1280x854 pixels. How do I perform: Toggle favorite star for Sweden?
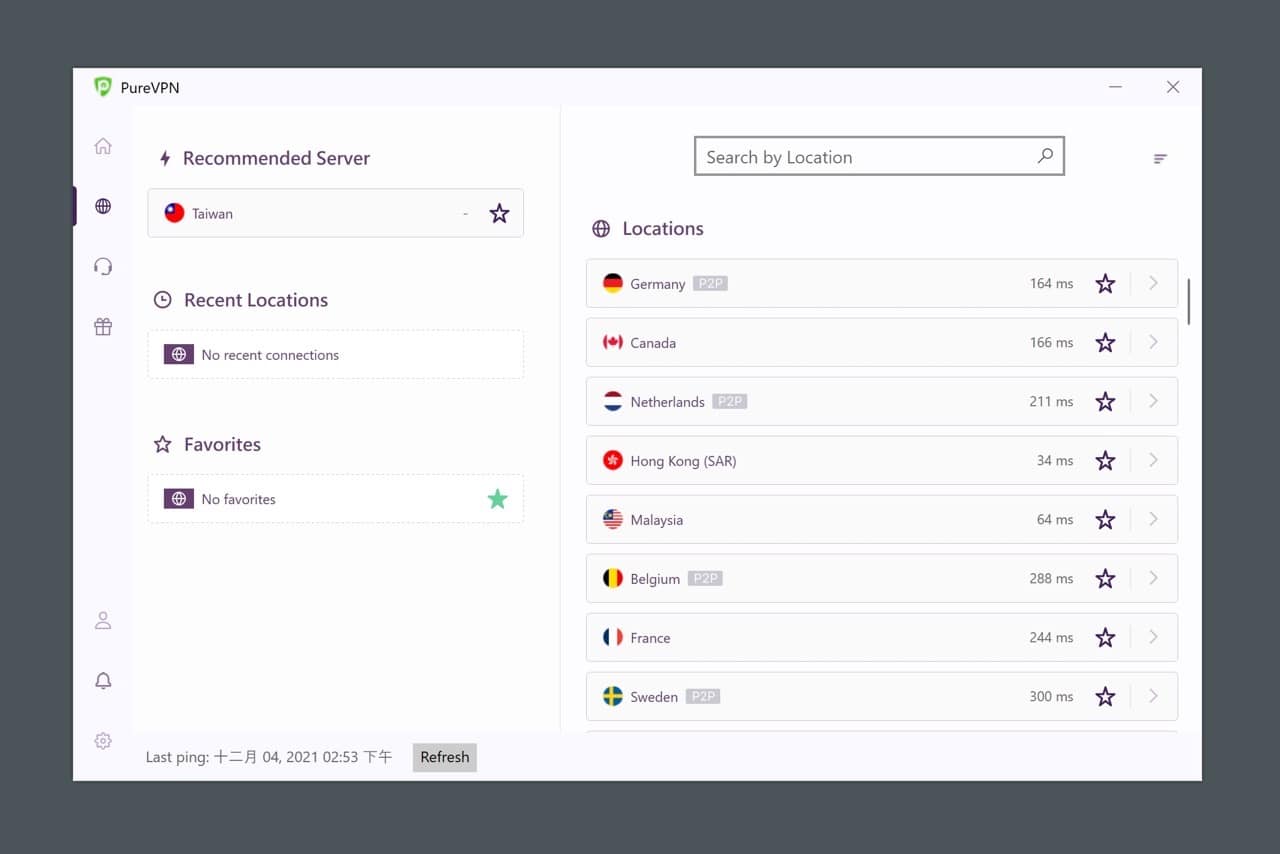[x=1105, y=696]
